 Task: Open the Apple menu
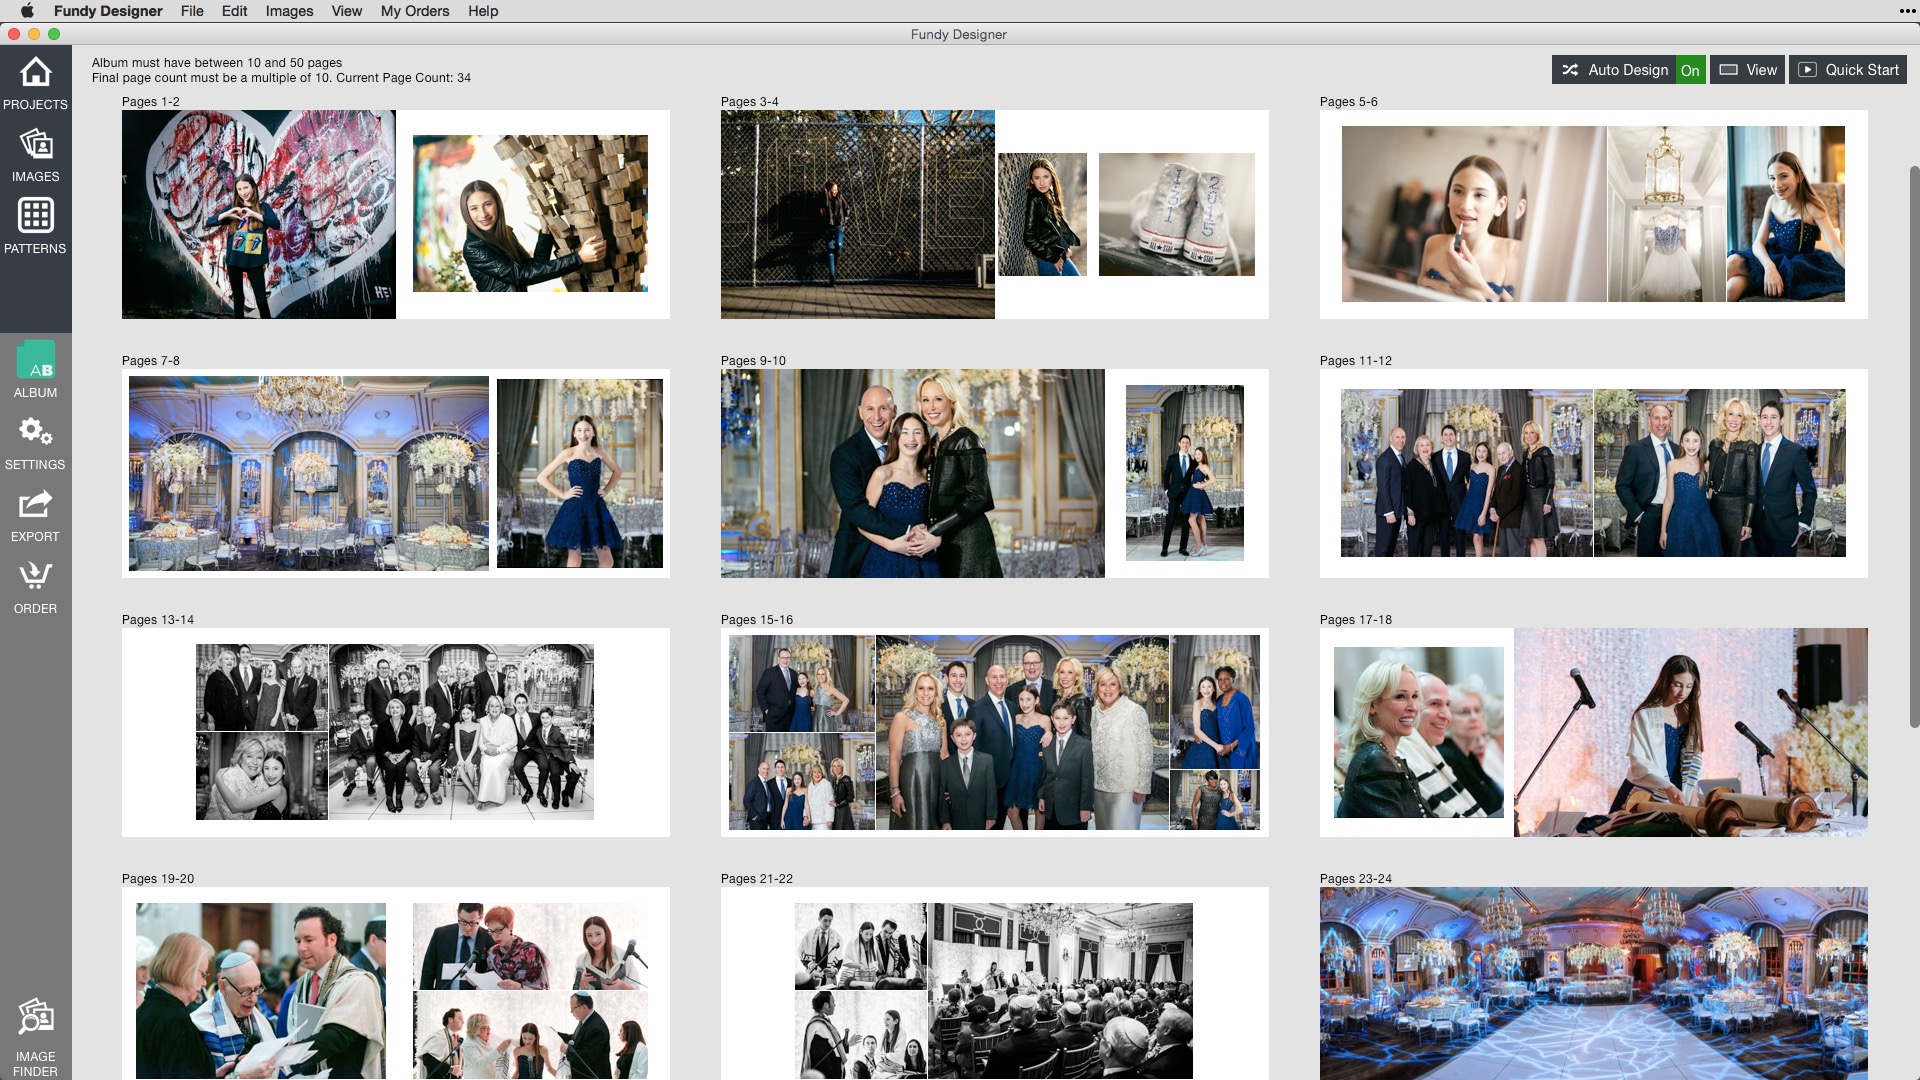click(x=27, y=11)
